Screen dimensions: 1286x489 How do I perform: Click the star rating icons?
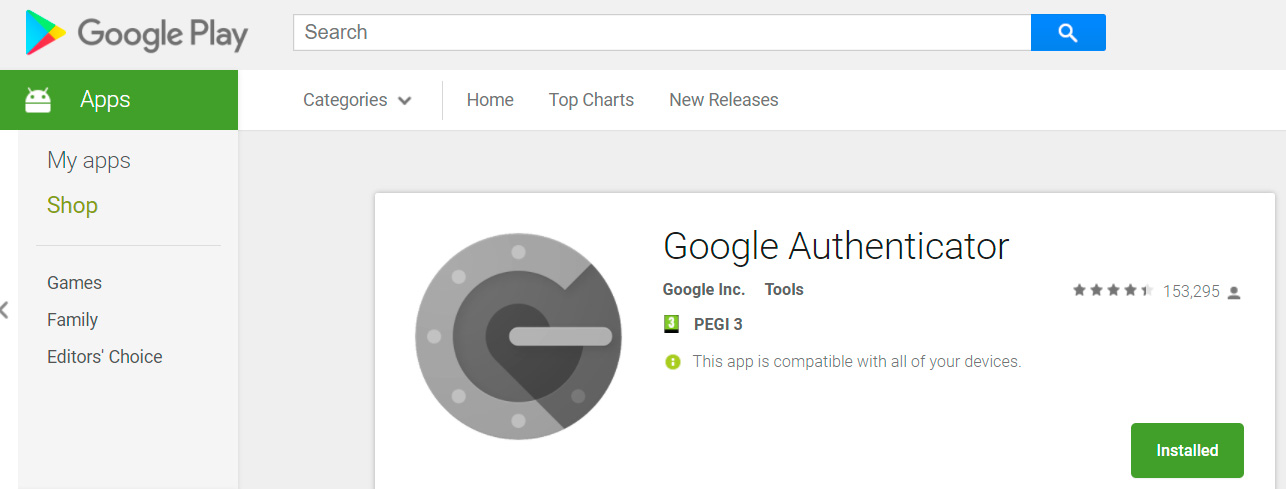[x=1113, y=291]
